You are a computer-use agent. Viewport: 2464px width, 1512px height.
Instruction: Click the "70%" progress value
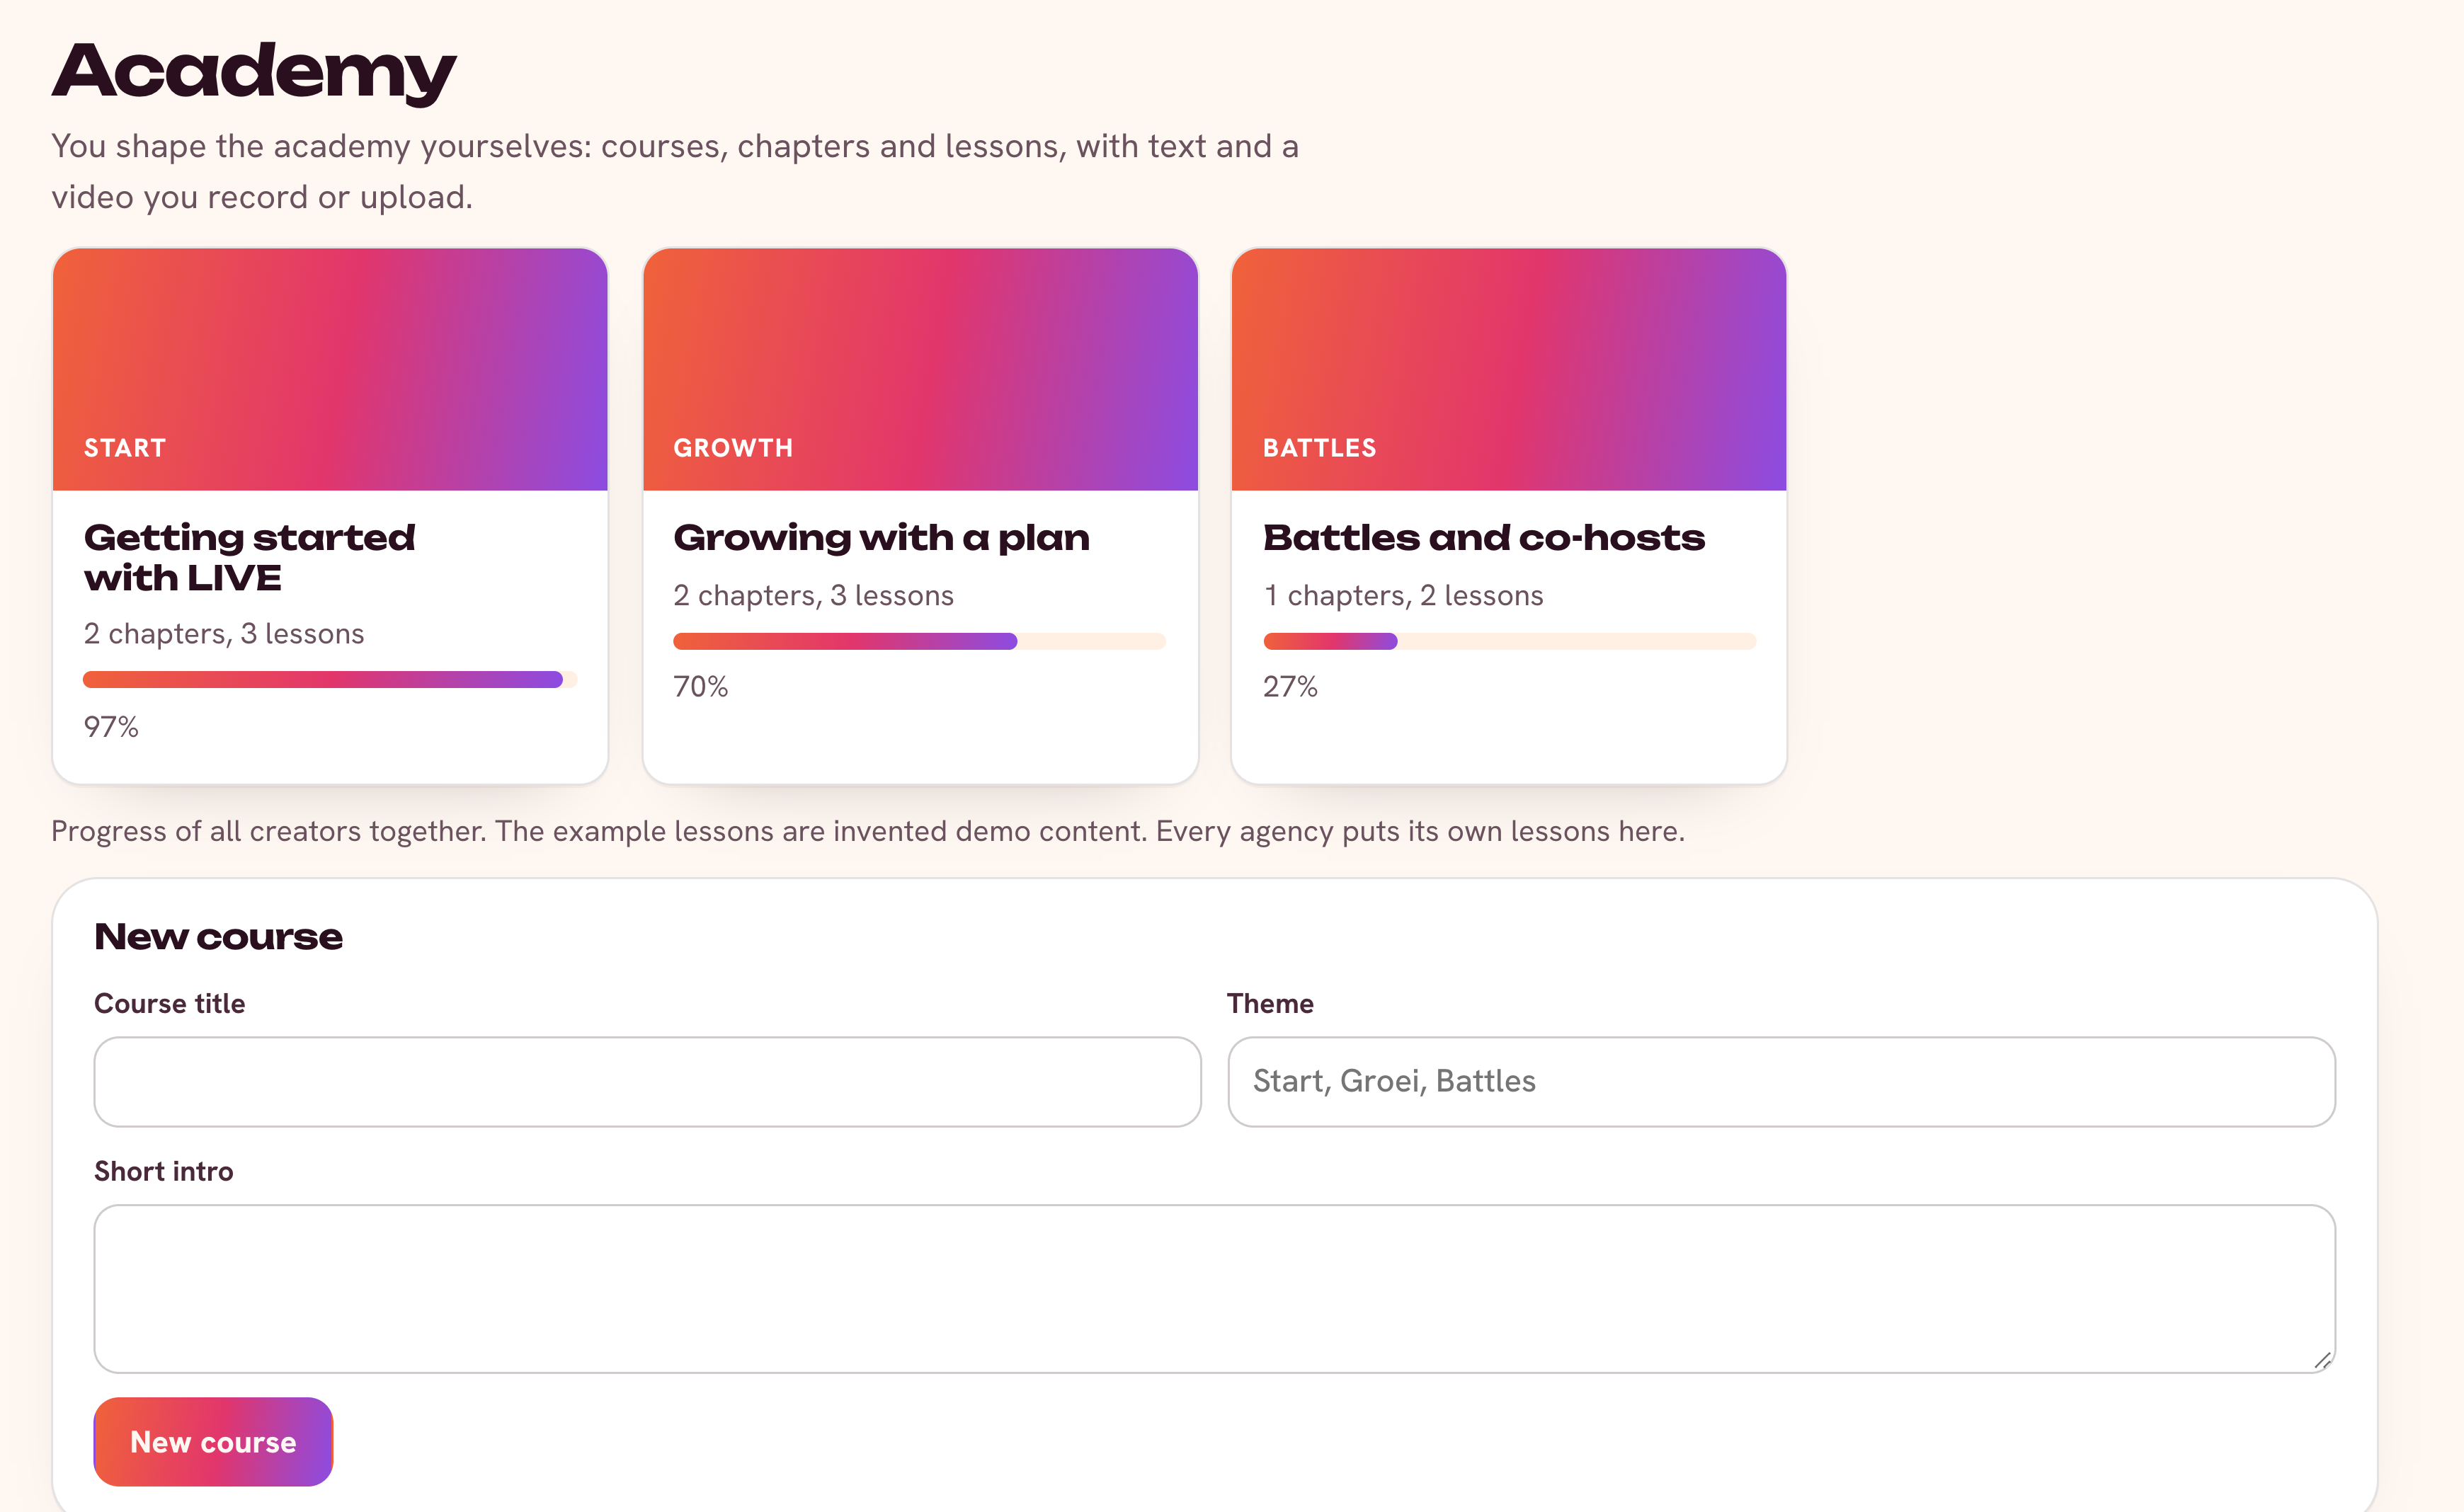[x=700, y=687]
